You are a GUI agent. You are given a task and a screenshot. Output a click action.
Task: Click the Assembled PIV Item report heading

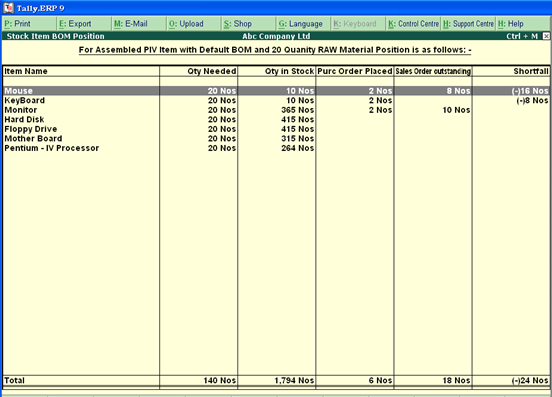275,50
